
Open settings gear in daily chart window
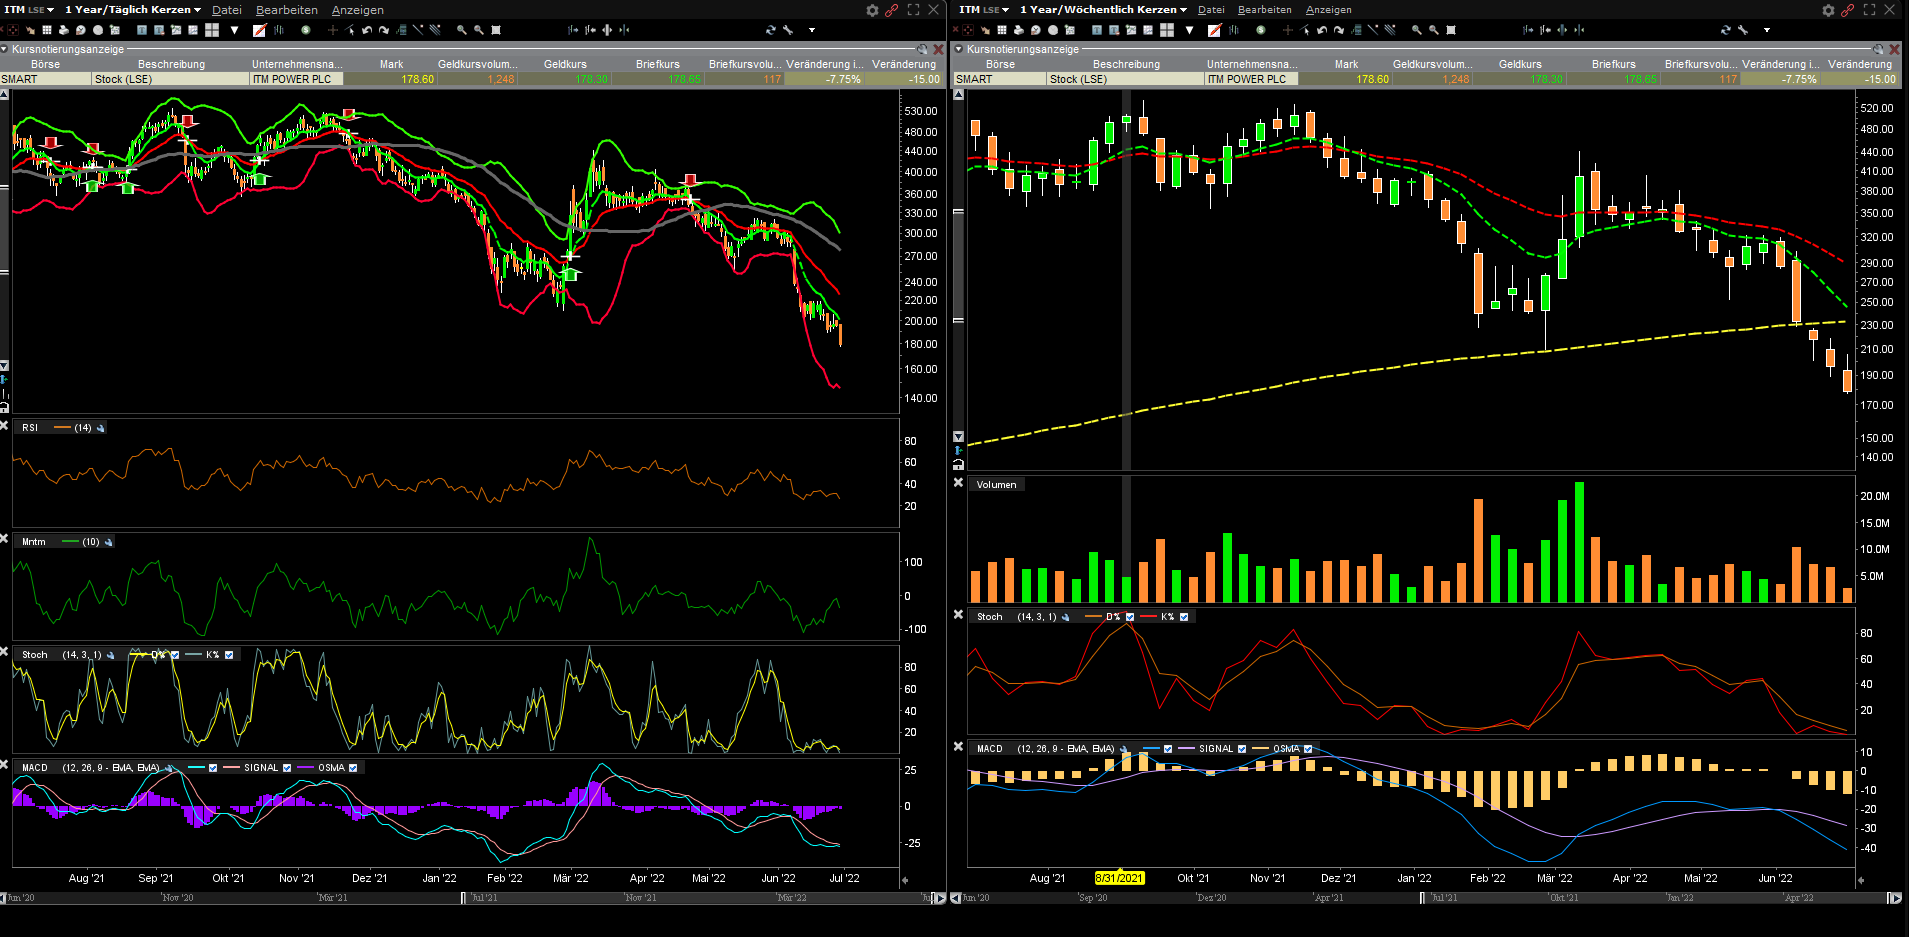pyautogui.click(x=872, y=10)
